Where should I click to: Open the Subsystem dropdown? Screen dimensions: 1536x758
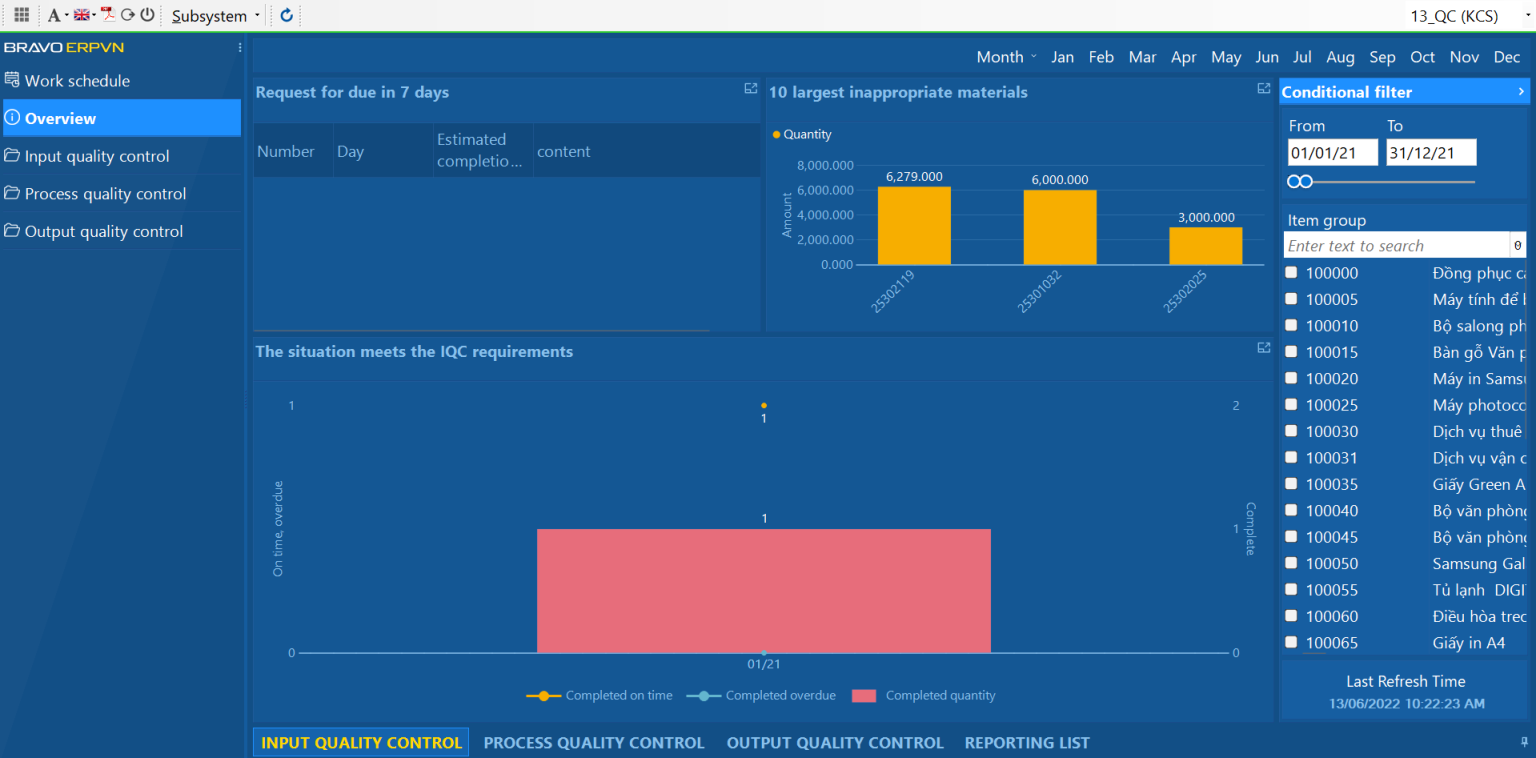pos(215,16)
